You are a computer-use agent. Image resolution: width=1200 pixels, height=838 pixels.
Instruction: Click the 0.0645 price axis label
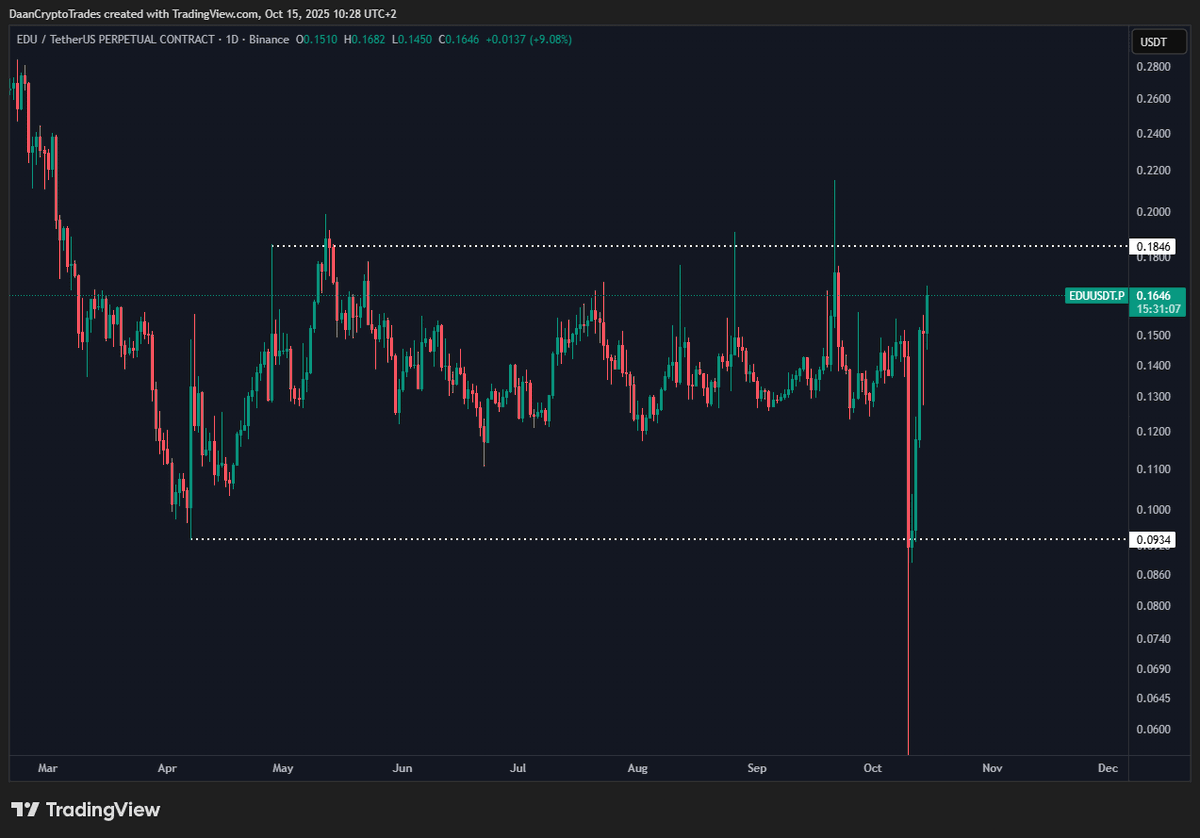[1153, 697]
